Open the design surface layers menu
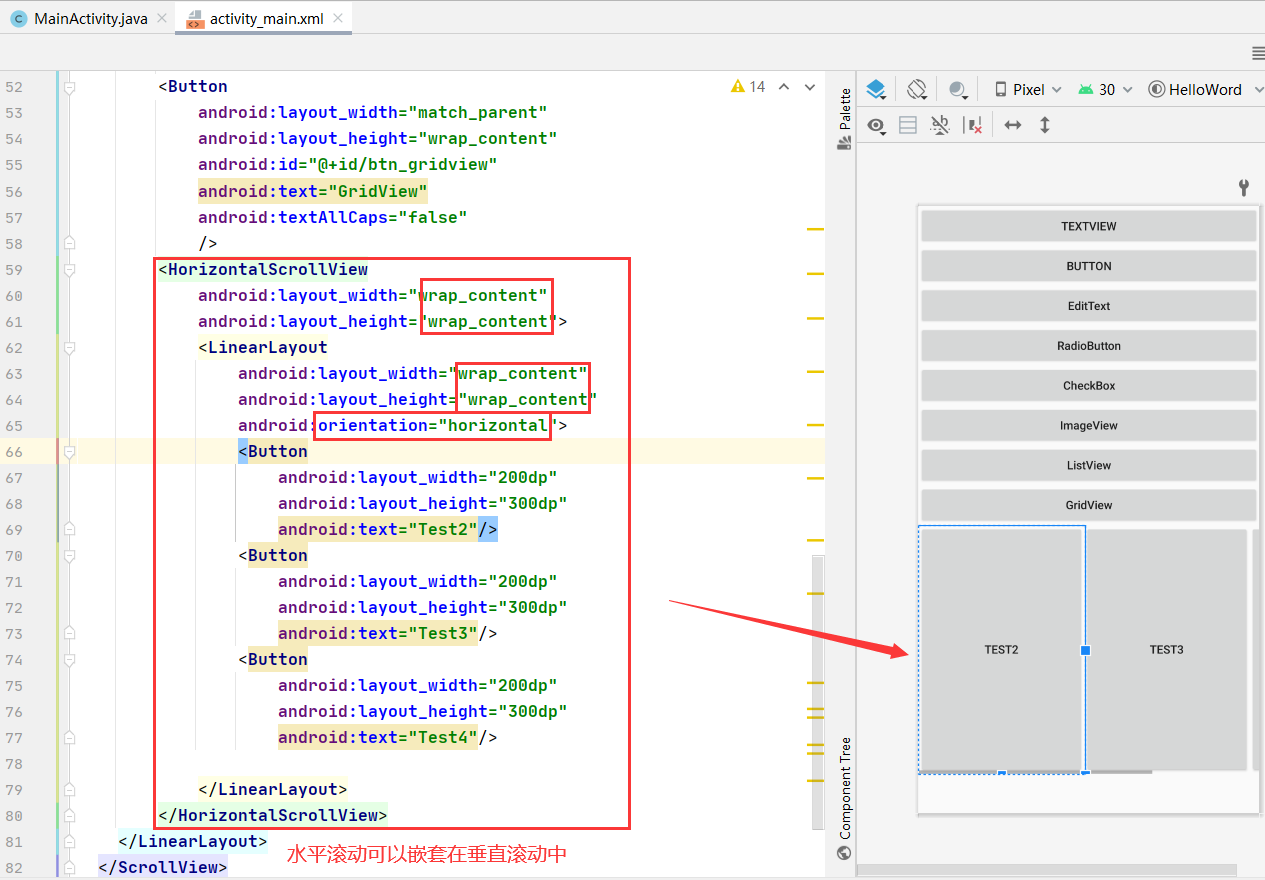1265x880 pixels. coord(876,89)
